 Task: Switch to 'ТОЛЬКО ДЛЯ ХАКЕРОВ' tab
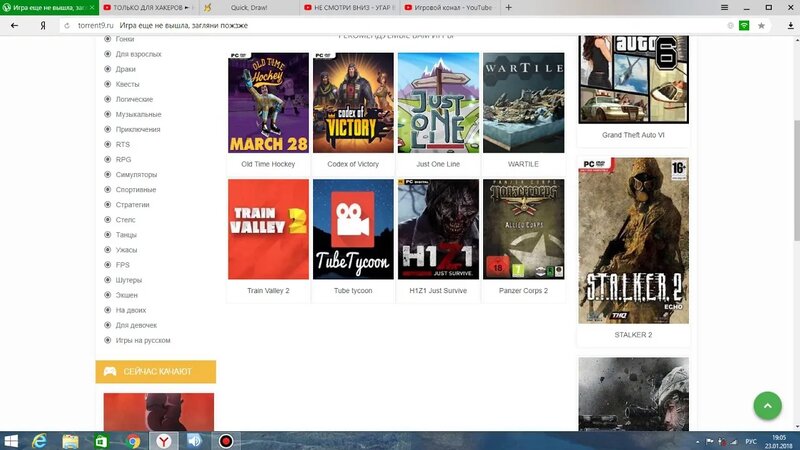148,8
